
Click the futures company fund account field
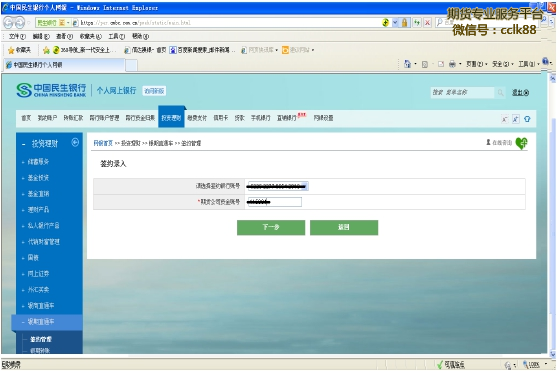pos(274,202)
